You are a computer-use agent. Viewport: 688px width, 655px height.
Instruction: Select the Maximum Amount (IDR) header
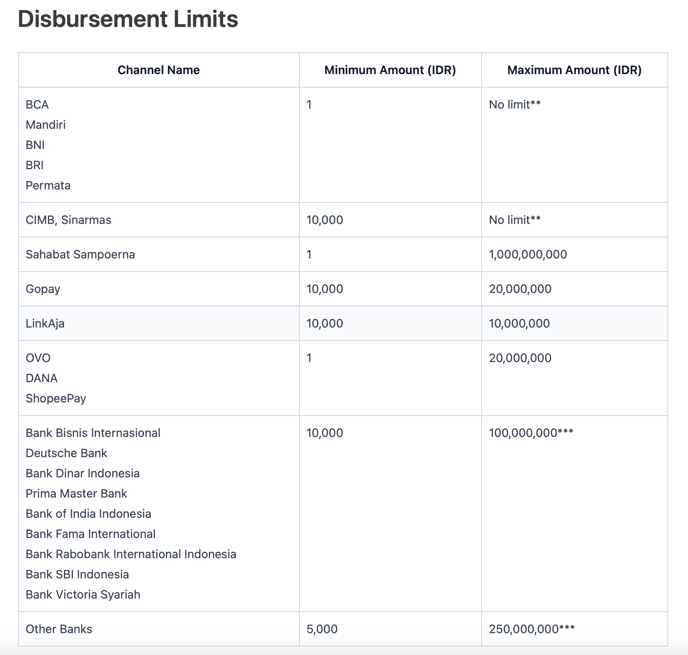pyautogui.click(x=574, y=70)
